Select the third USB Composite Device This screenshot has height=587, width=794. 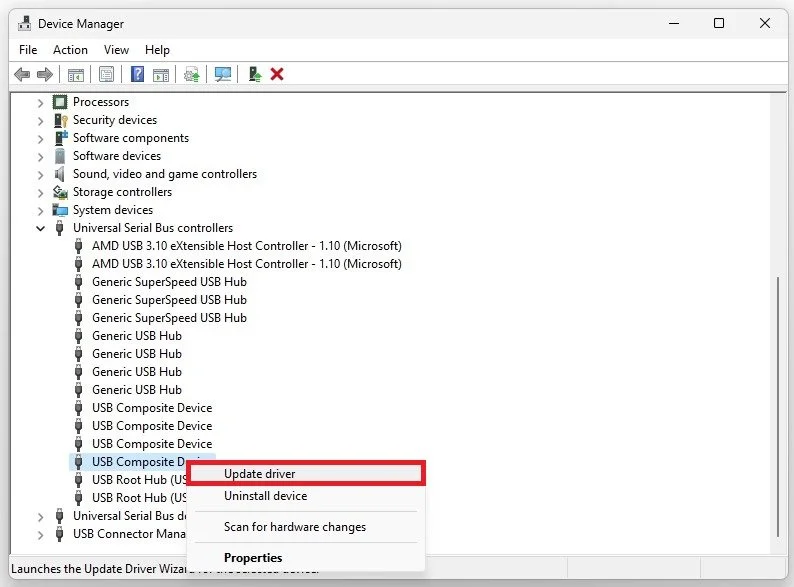pos(152,444)
